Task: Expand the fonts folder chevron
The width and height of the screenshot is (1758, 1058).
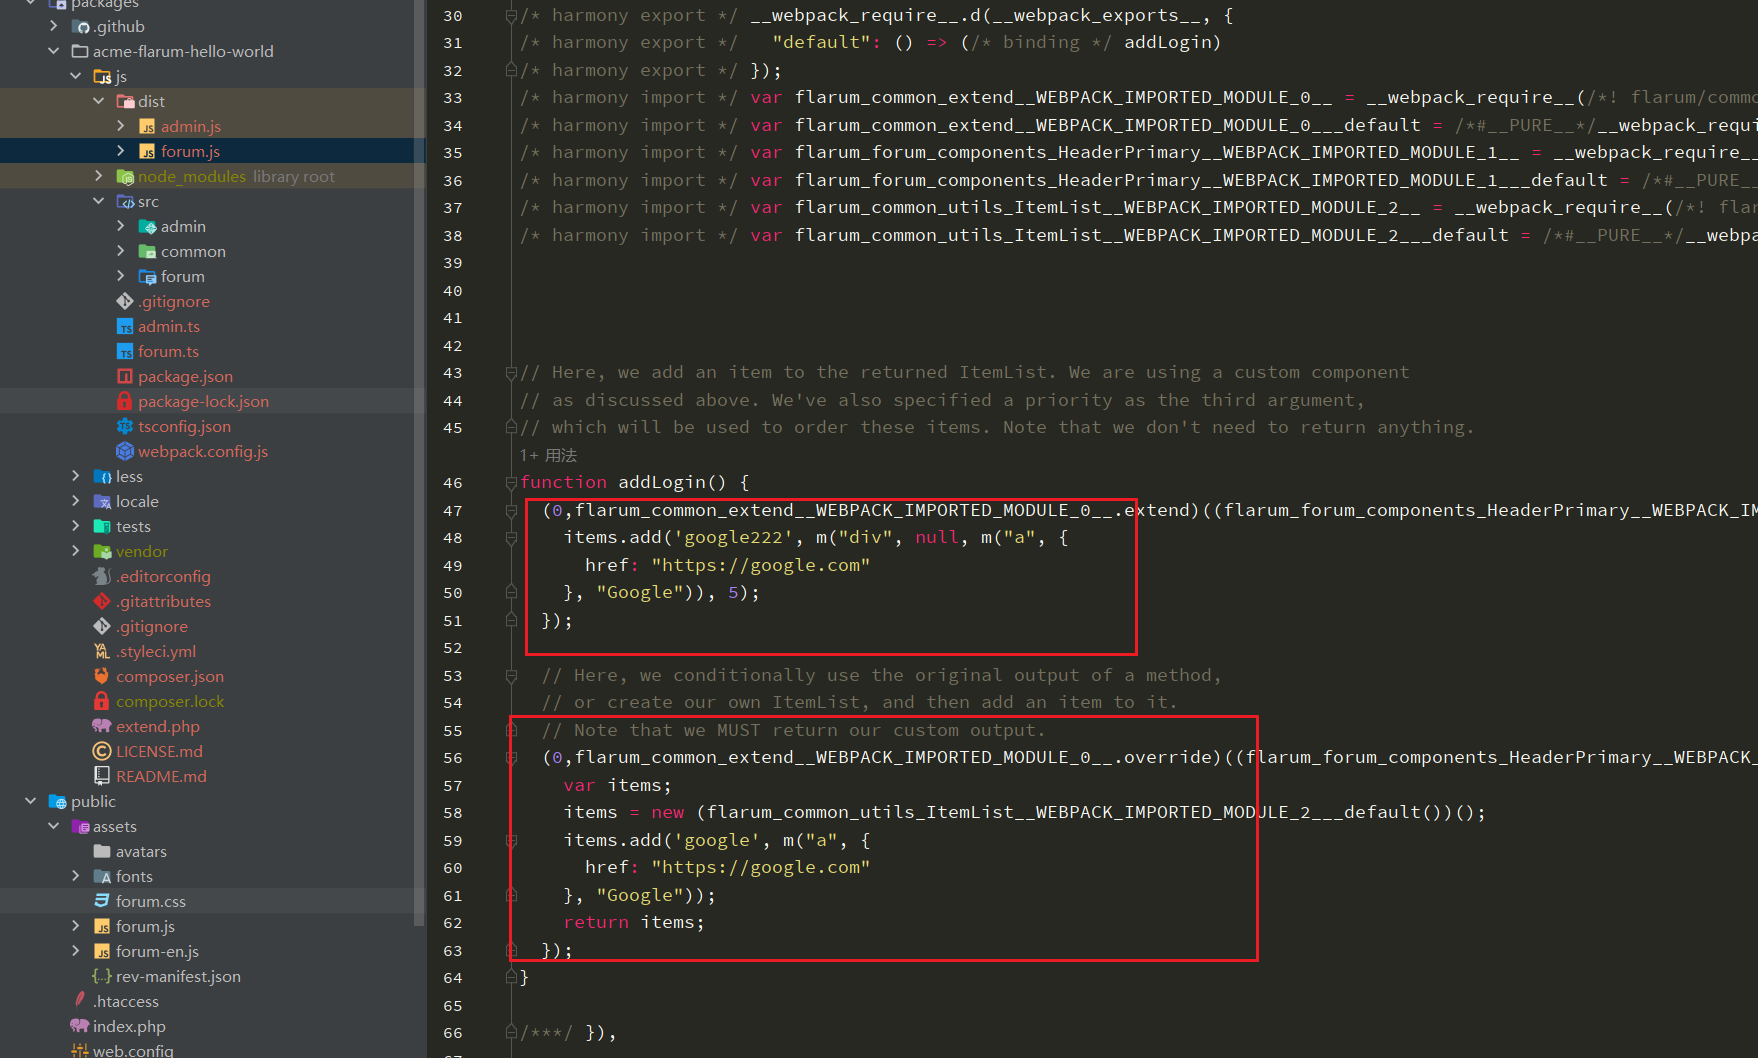Action: 76,876
